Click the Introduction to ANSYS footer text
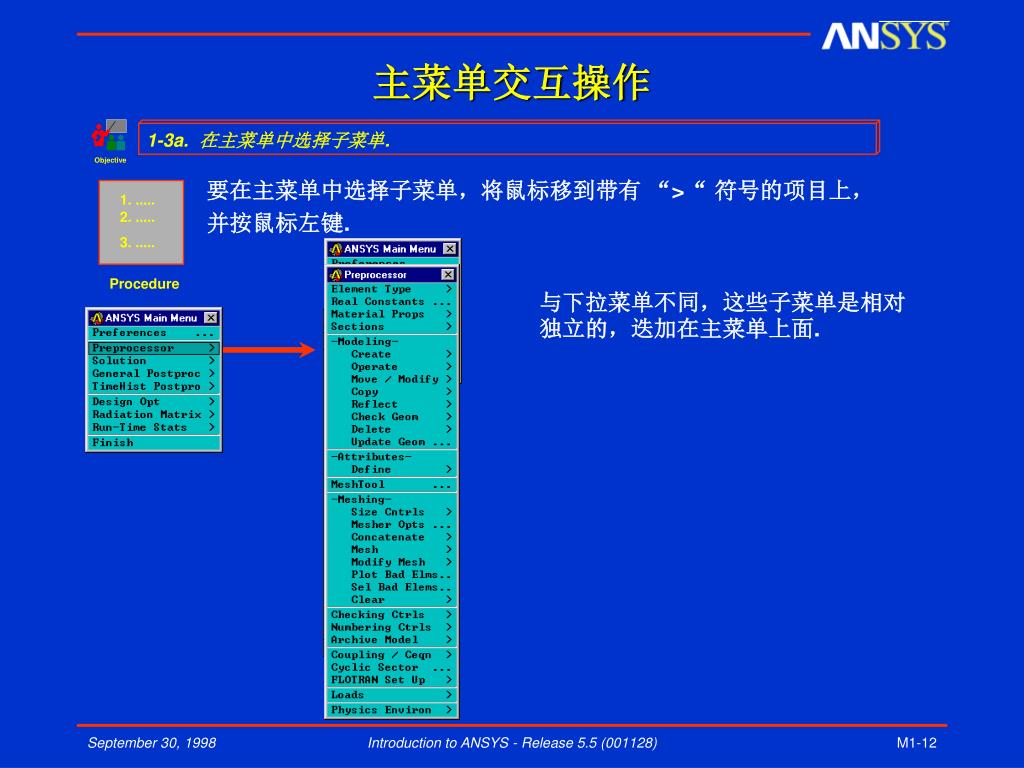 [512, 743]
